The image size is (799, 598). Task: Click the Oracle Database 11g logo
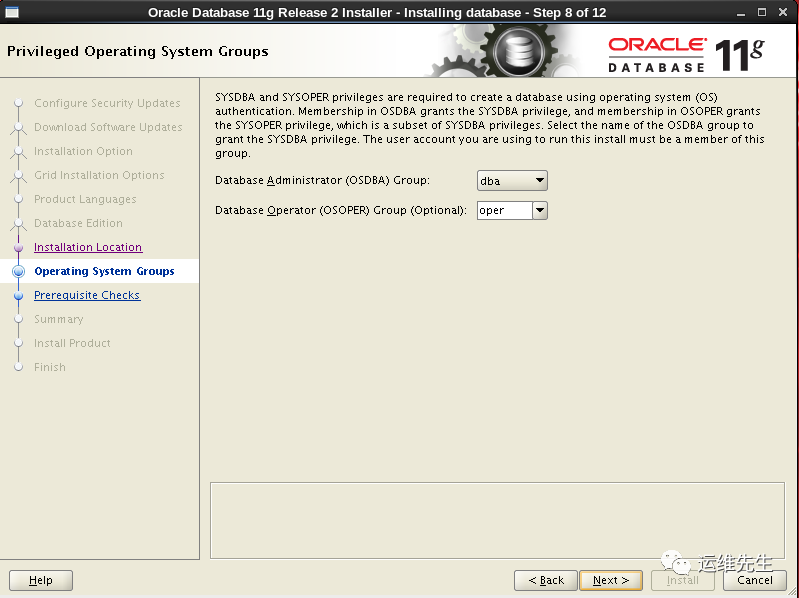click(686, 55)
